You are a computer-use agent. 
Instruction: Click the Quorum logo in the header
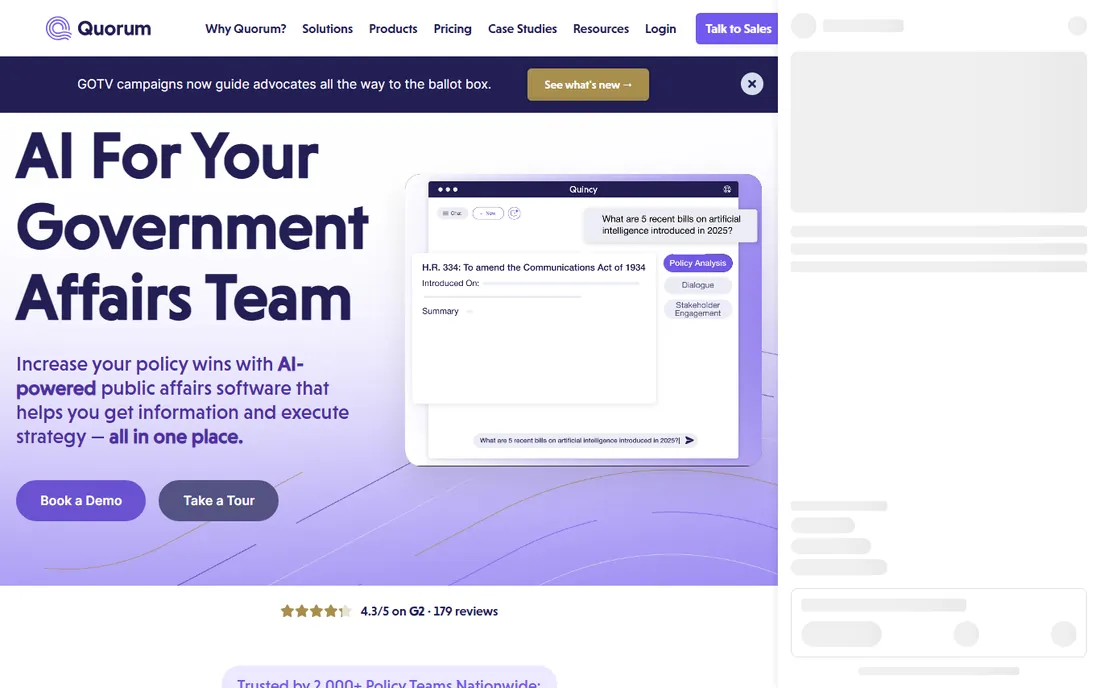coord(98,29)
